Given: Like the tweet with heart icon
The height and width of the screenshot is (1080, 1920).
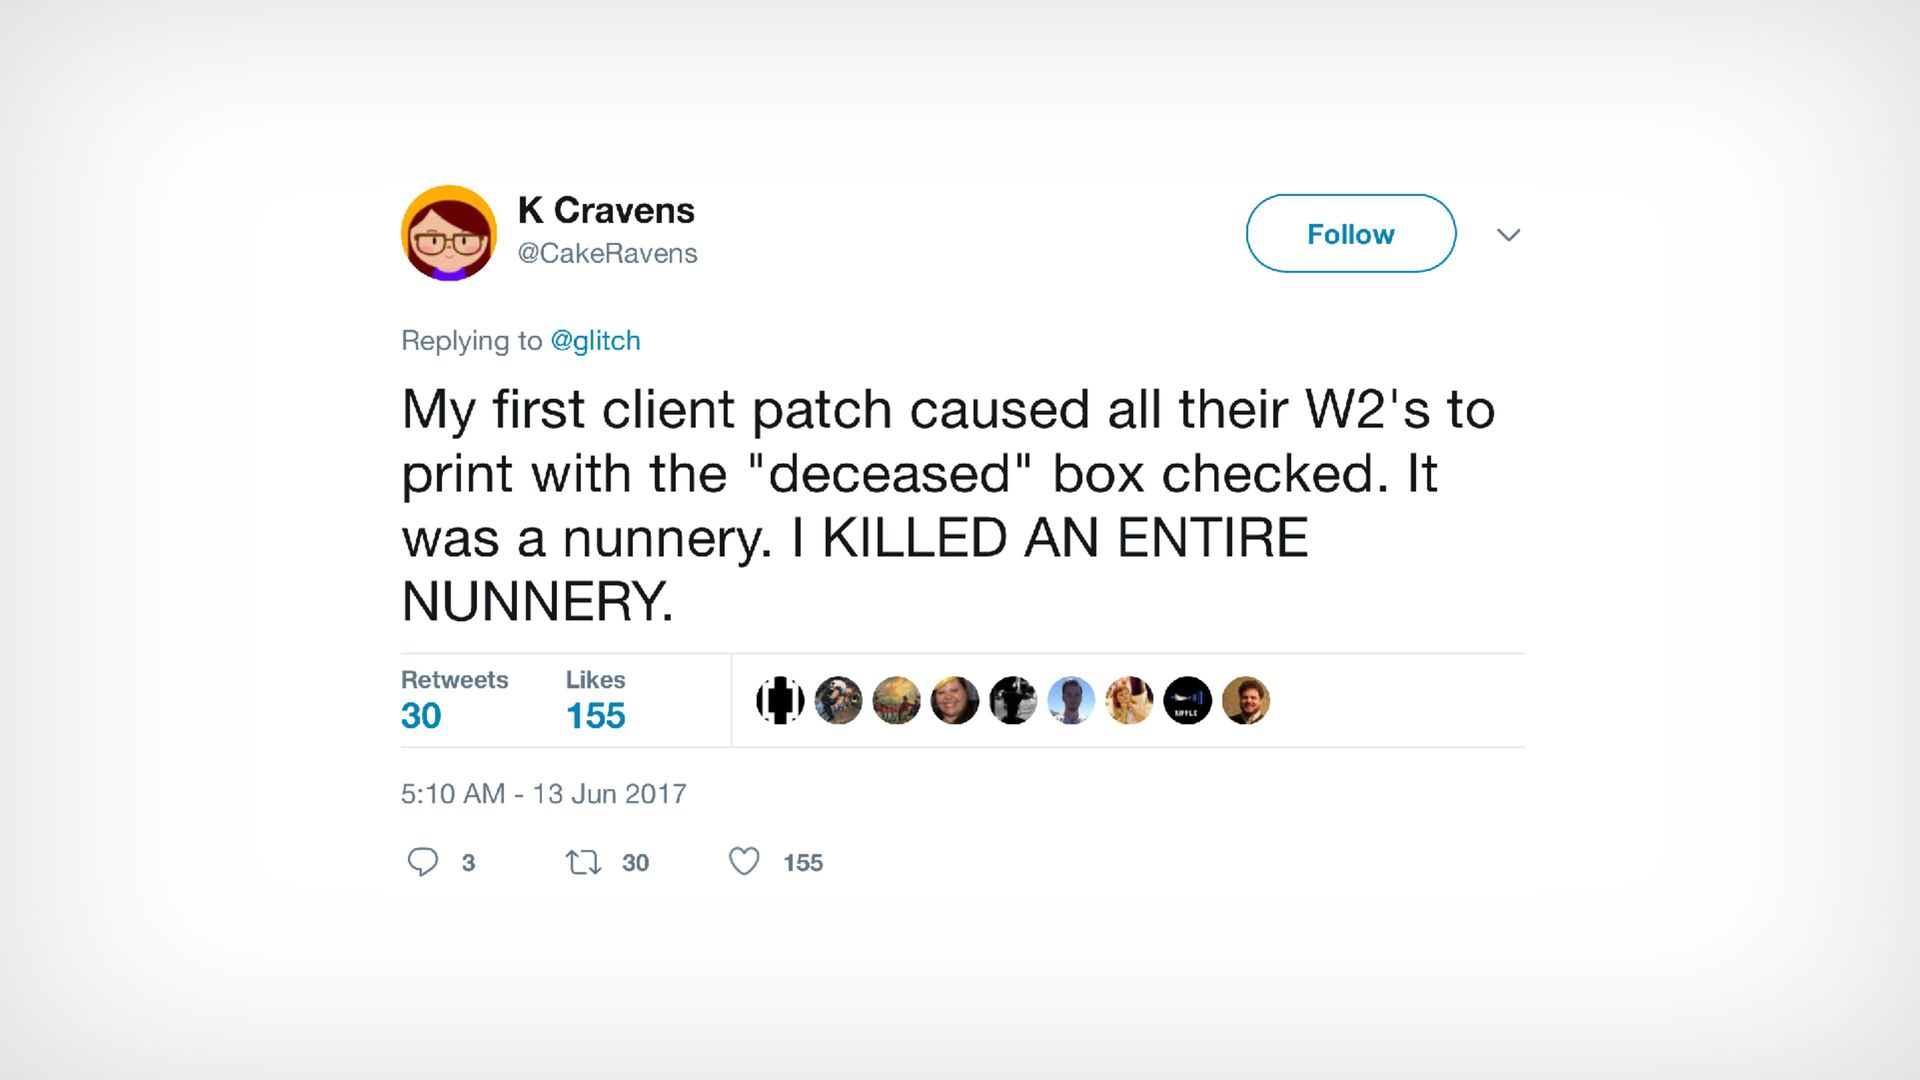Looking at the screenshot, I should coord(744,861).
